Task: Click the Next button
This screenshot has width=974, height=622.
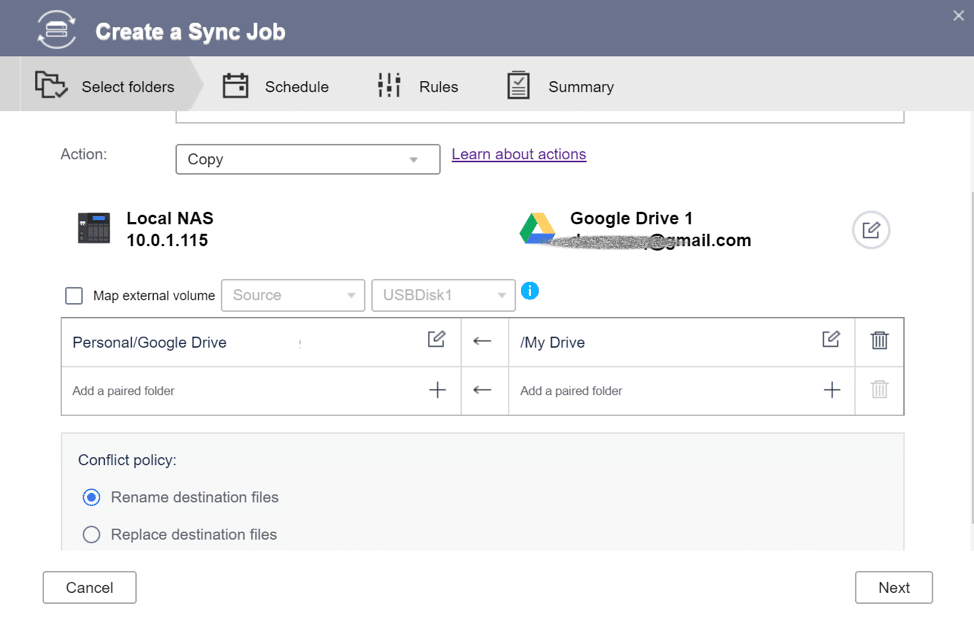Action: [x=893, y=587]
